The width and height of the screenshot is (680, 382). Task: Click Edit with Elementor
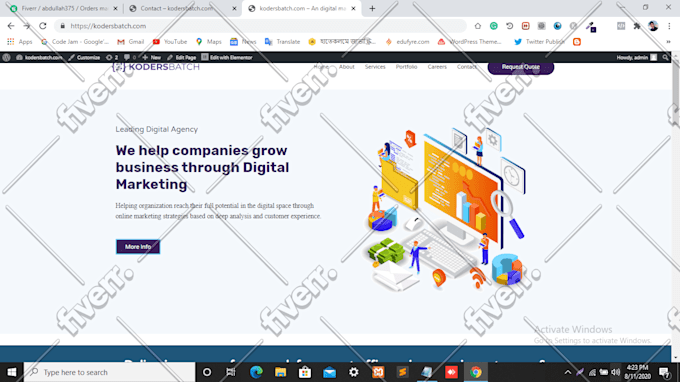(227, 57)
